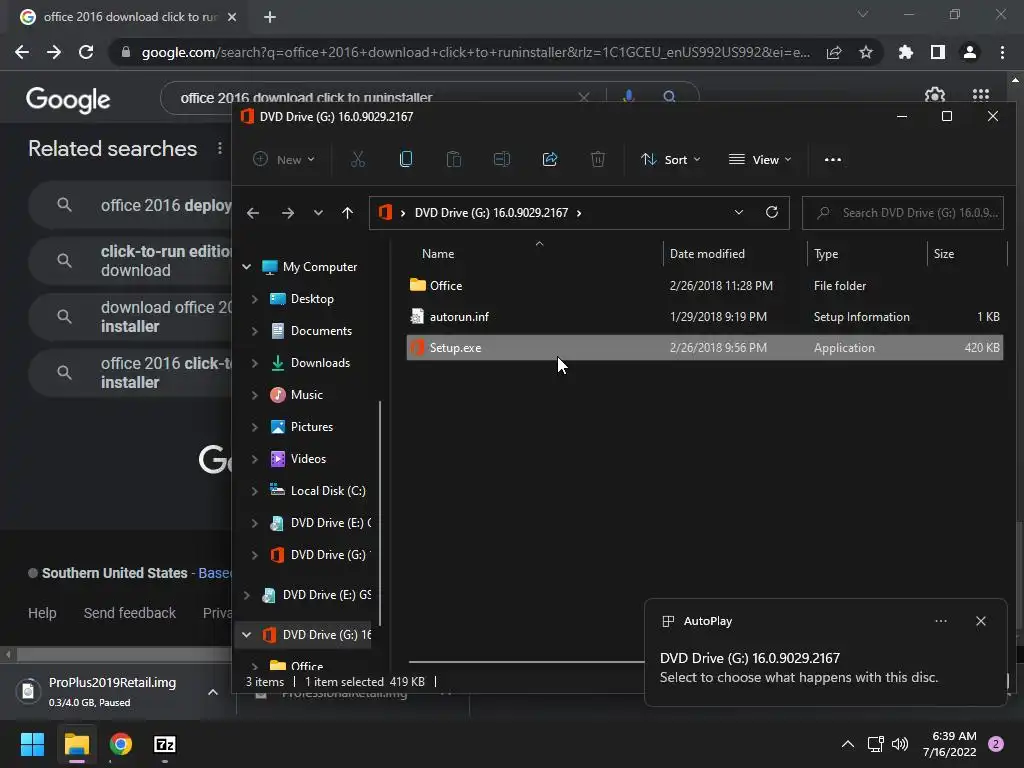This screenshot has height=768, width=1024.
Task: Click the Cut scissors icon in Explorer toolbar
Action: click(x=357, y=159)
